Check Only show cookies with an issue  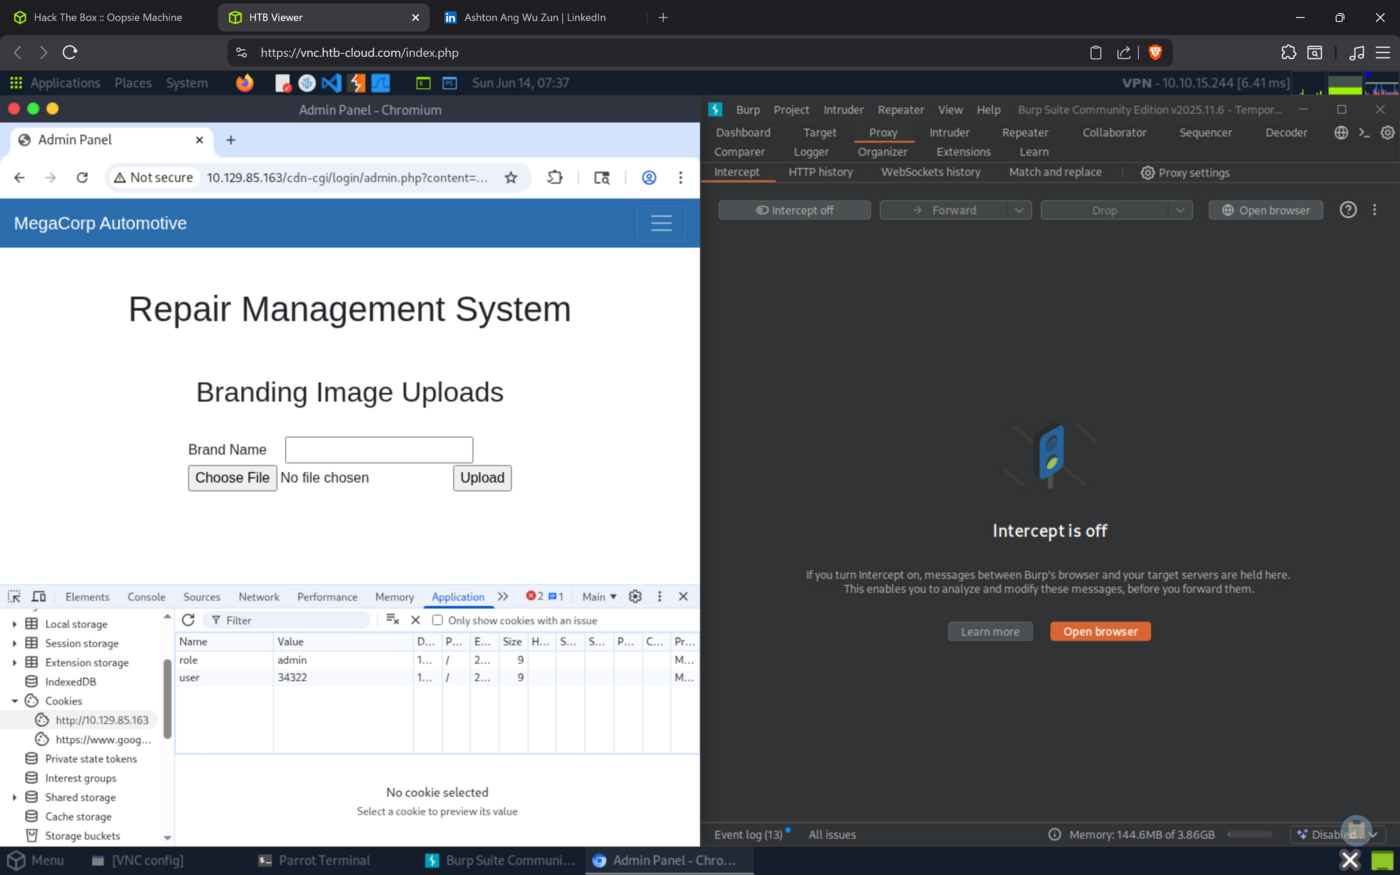[437, 620]
